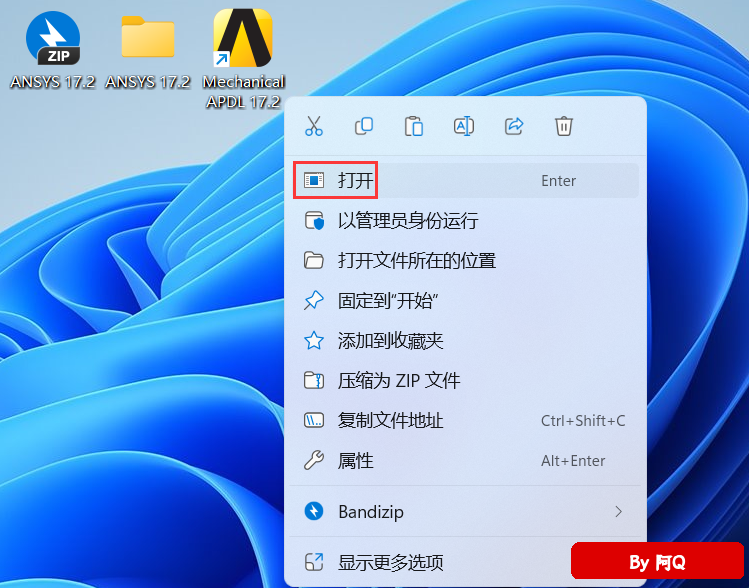This screenshot has height=588, width=749.
Task: Open the Bandizip menu entry
Action: coord(464,512)
